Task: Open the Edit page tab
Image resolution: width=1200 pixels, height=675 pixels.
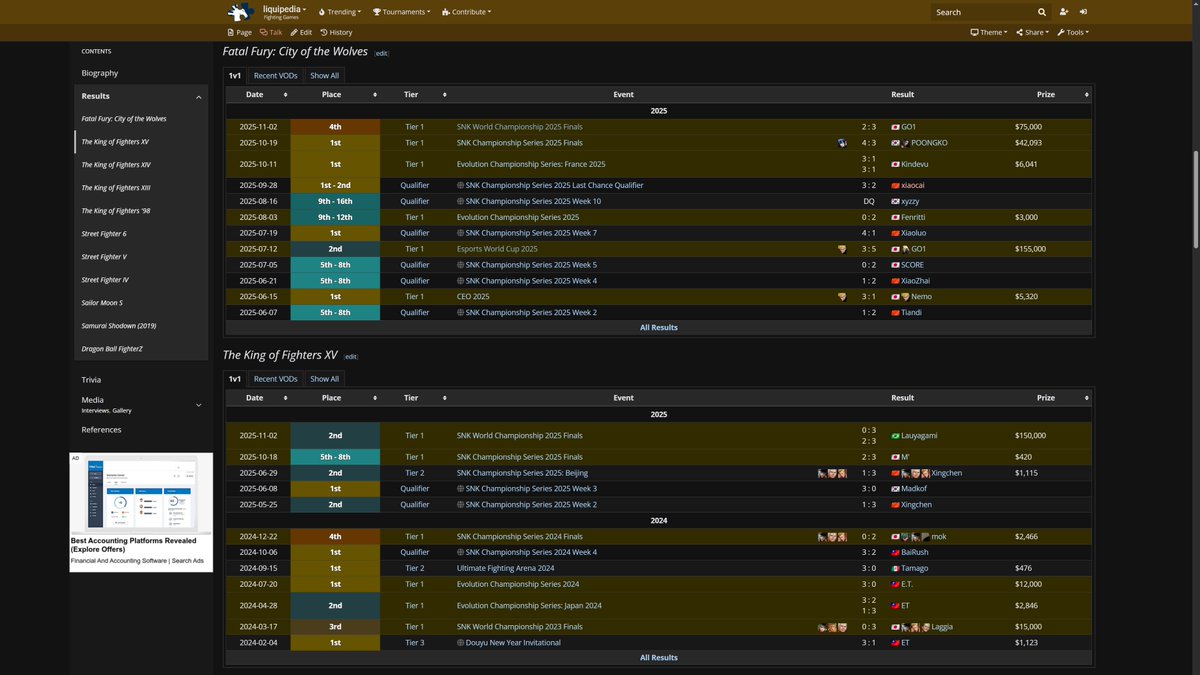Action: tap(301, 32)
